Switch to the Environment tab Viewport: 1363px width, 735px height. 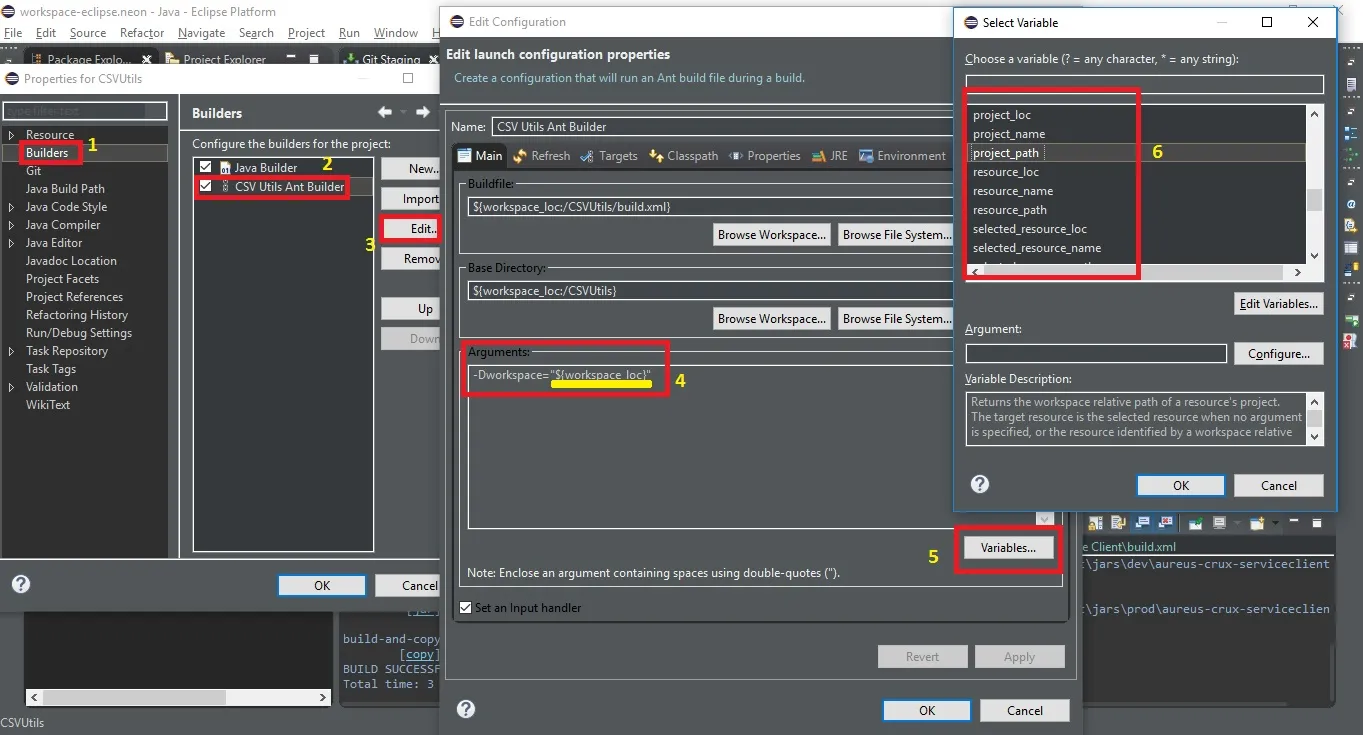coord(902,156)
